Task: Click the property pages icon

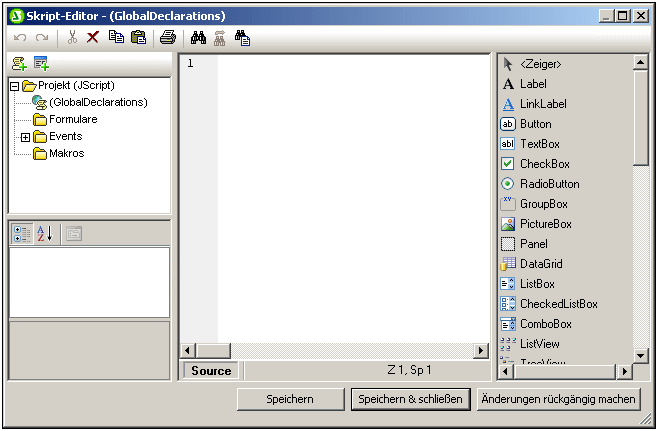Action: tap(74, 234)
